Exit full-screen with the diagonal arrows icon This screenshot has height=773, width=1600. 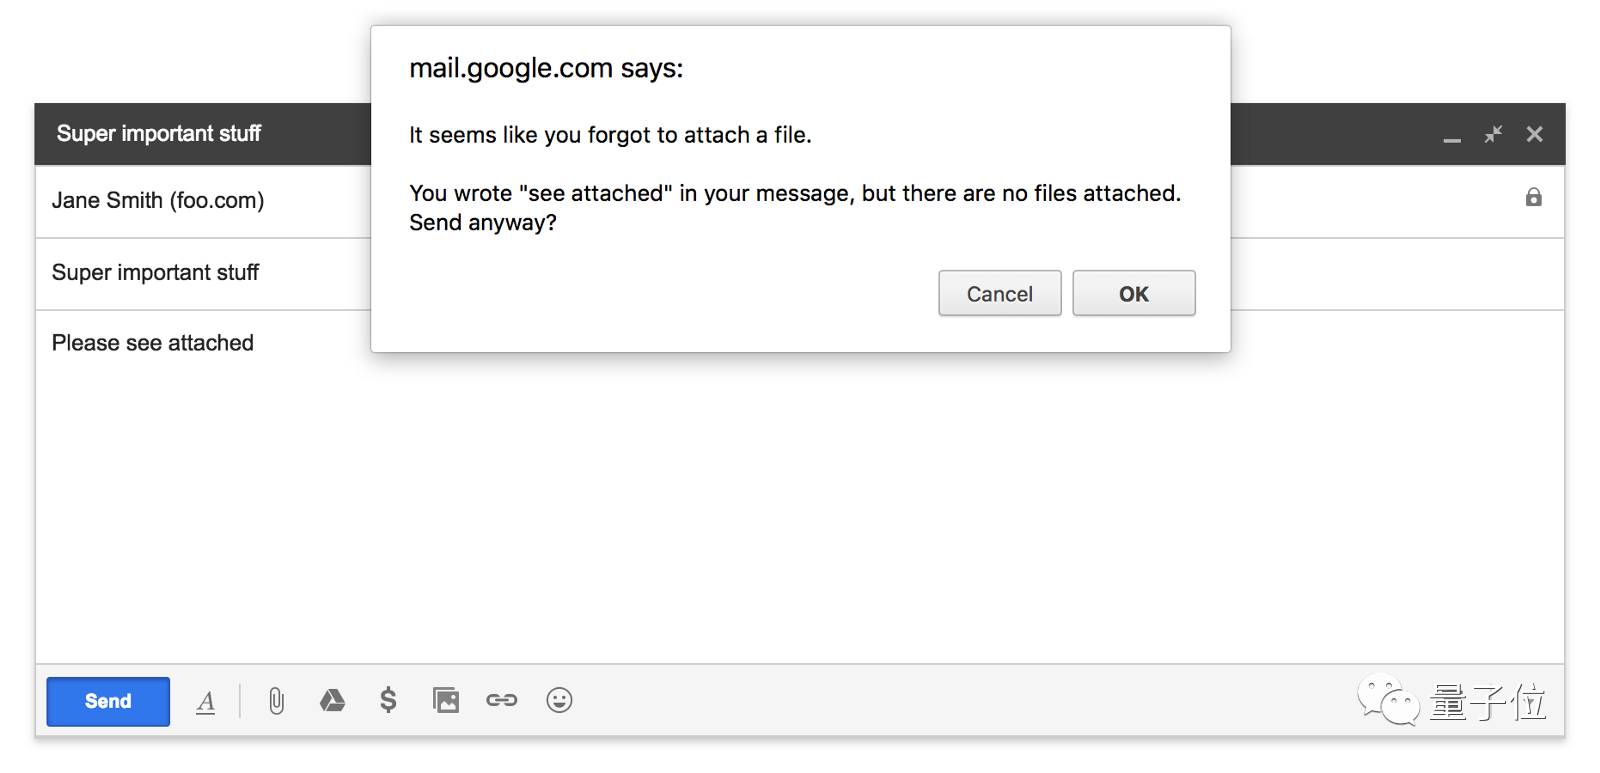coord(1493,134)
